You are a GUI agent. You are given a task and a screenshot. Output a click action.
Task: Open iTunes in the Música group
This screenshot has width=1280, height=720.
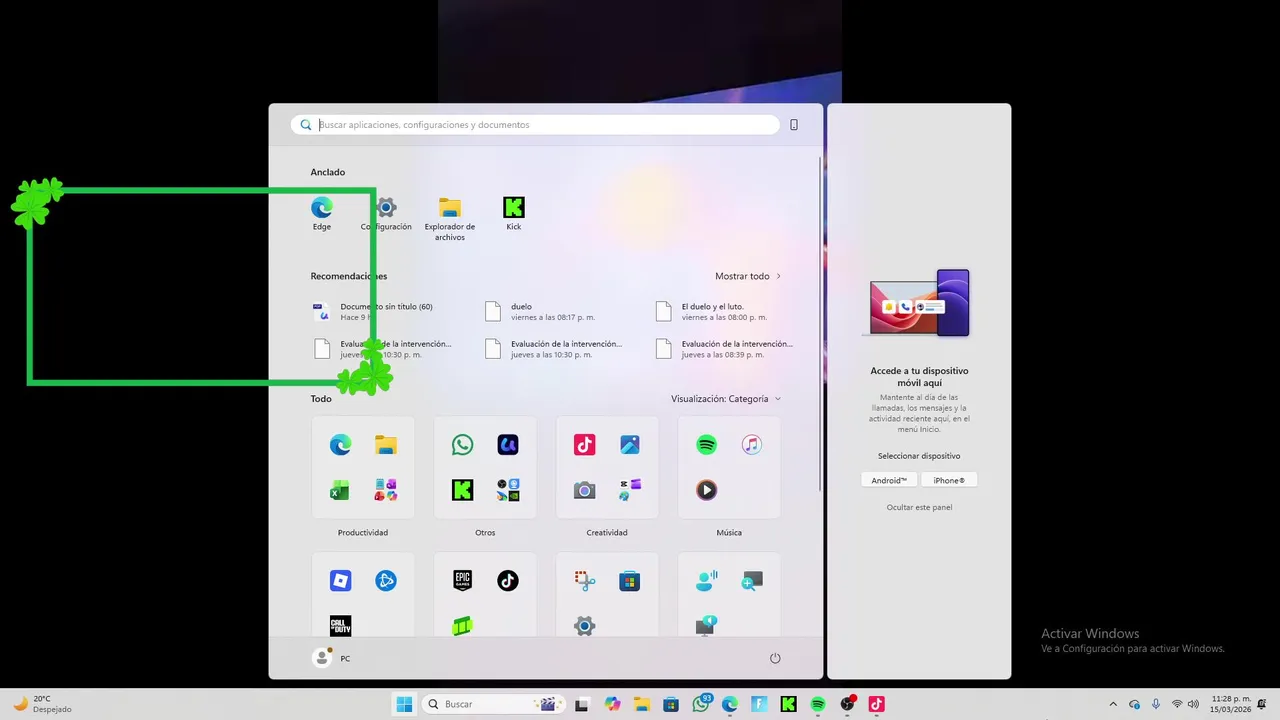pos(752,445)
